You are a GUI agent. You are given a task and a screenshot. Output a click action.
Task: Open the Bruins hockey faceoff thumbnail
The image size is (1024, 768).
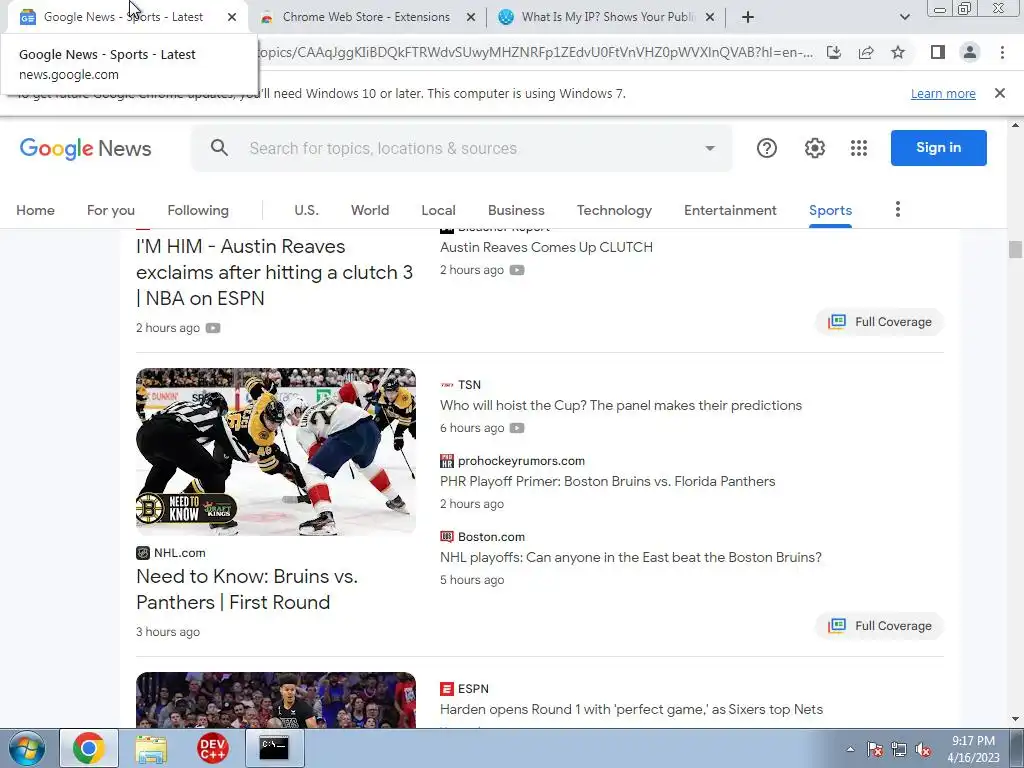pos(276,452)
